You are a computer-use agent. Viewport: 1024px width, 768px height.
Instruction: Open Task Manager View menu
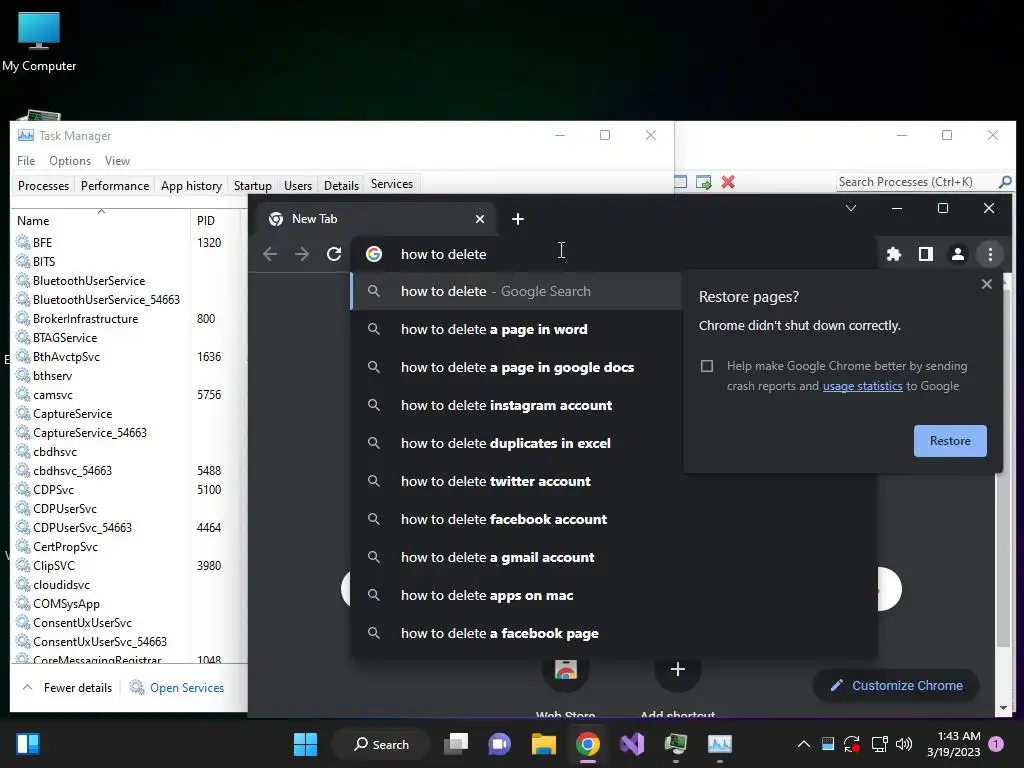point(118,161)
